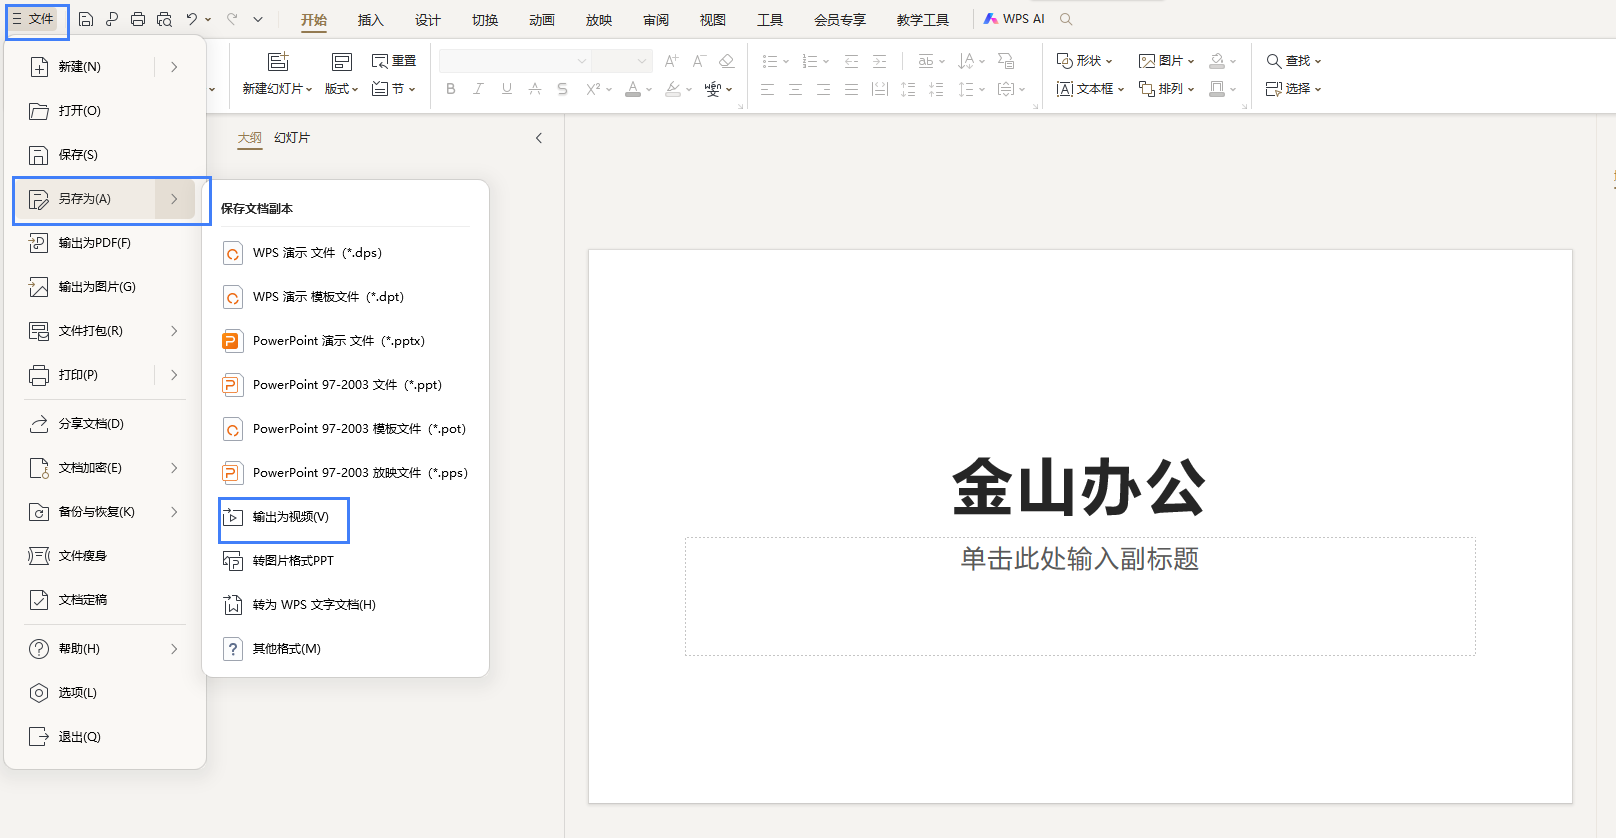The width and height of the screenshot is (1616, 838).
Task: Switch to the 视图 View tab
Action: click(712, 20)
